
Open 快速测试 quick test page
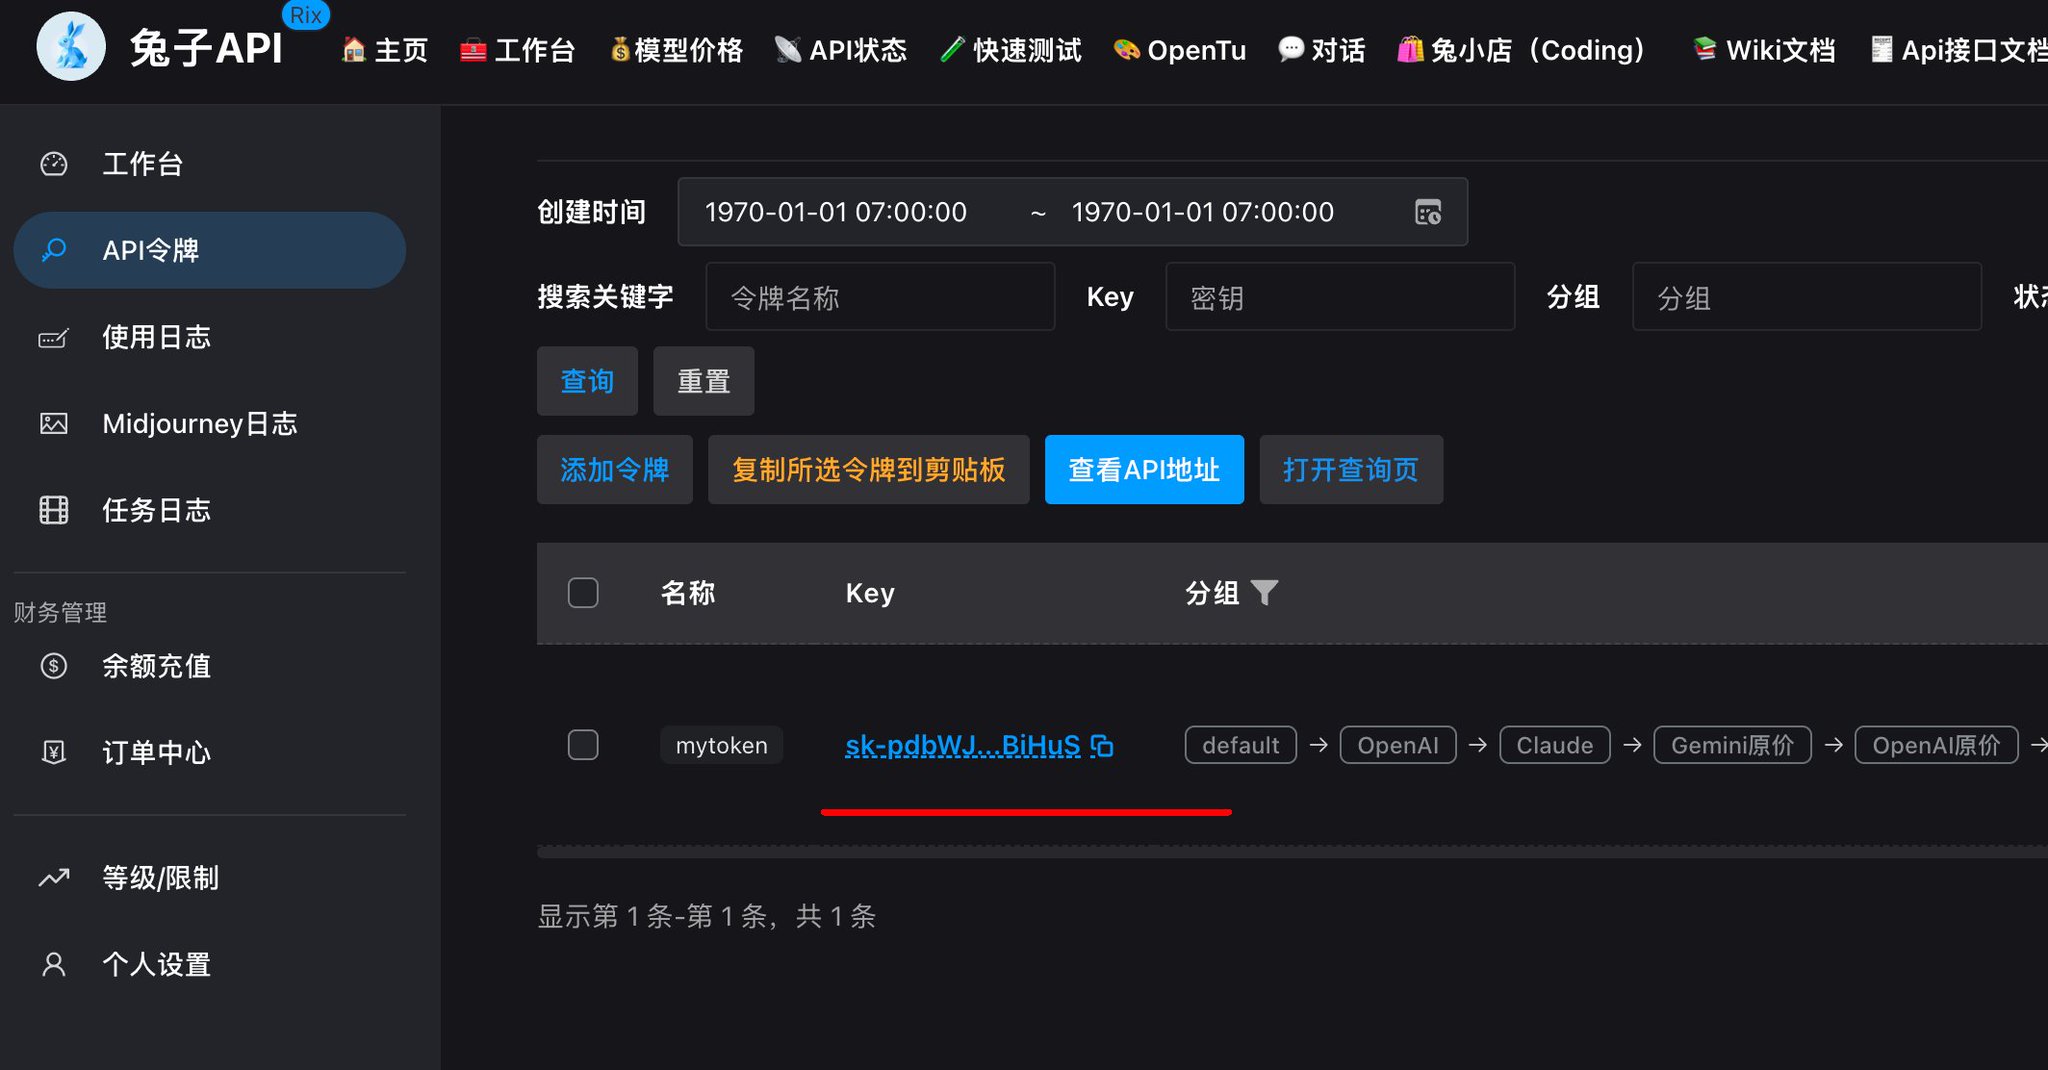(1011, 50)
